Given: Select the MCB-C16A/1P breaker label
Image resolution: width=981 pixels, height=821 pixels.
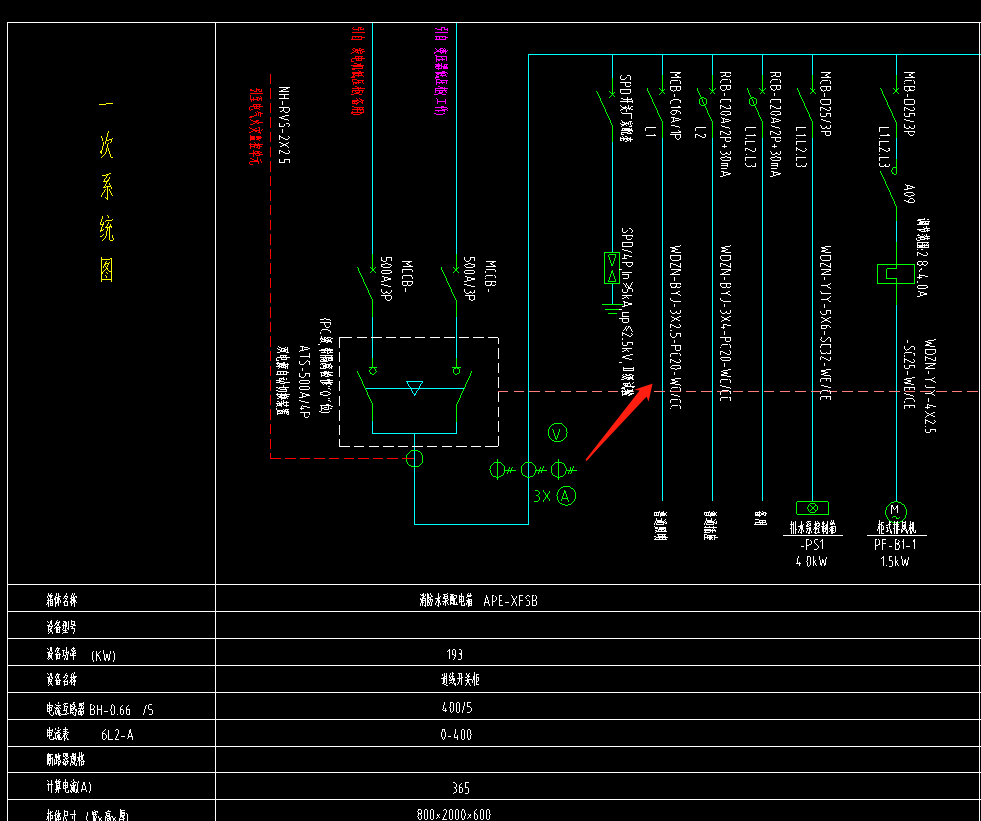Looking at the screenshot, I should tap(676, 105).
